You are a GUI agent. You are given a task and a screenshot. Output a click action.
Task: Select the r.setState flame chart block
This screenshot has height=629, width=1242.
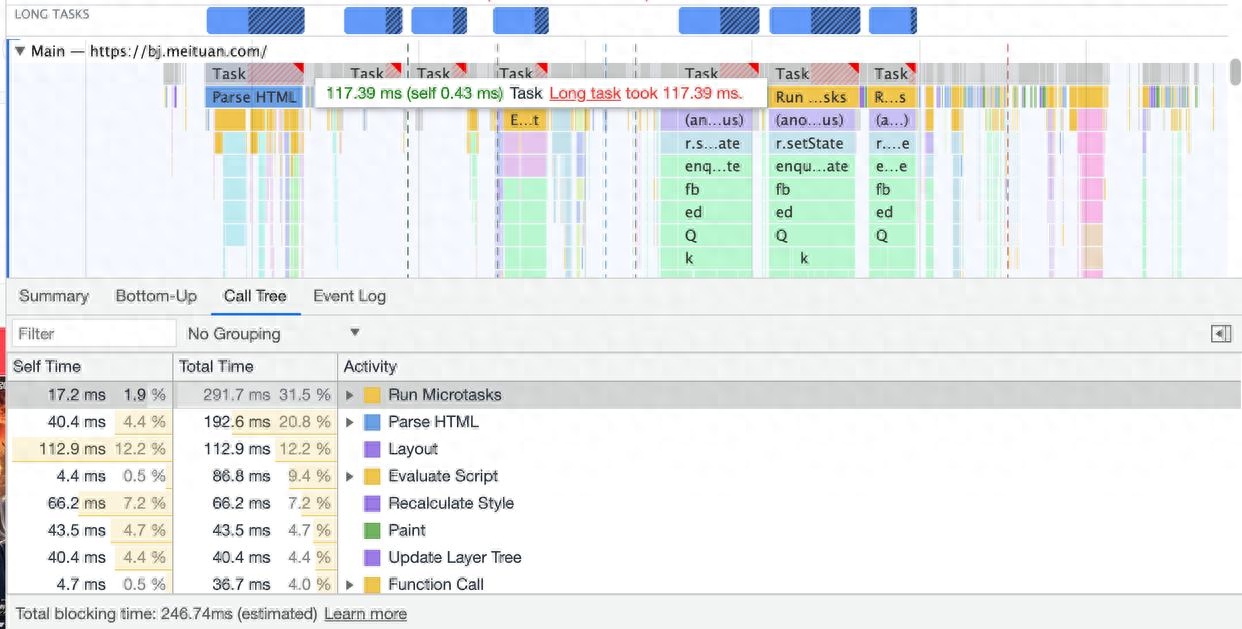point(810,143)
